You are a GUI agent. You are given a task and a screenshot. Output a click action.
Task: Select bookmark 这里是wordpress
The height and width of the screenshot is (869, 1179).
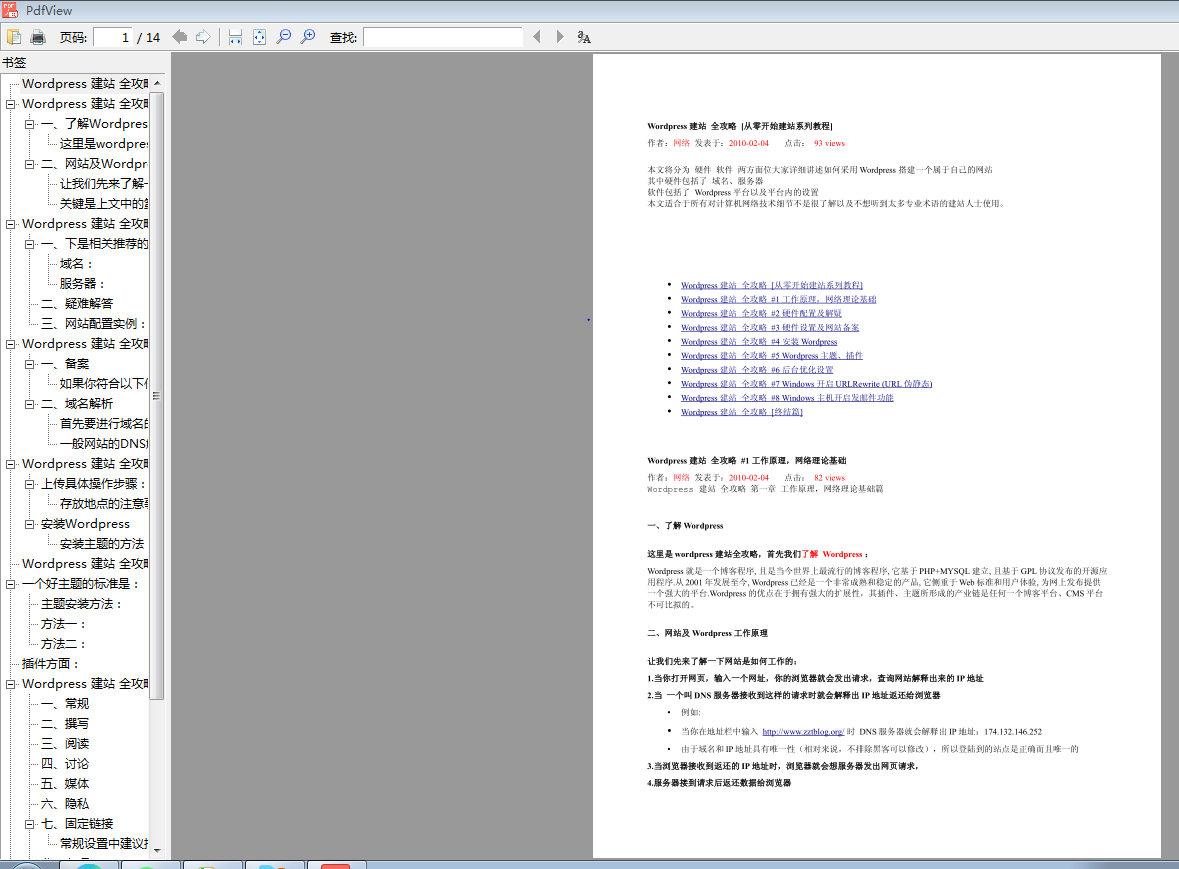[x=104, y=144]
